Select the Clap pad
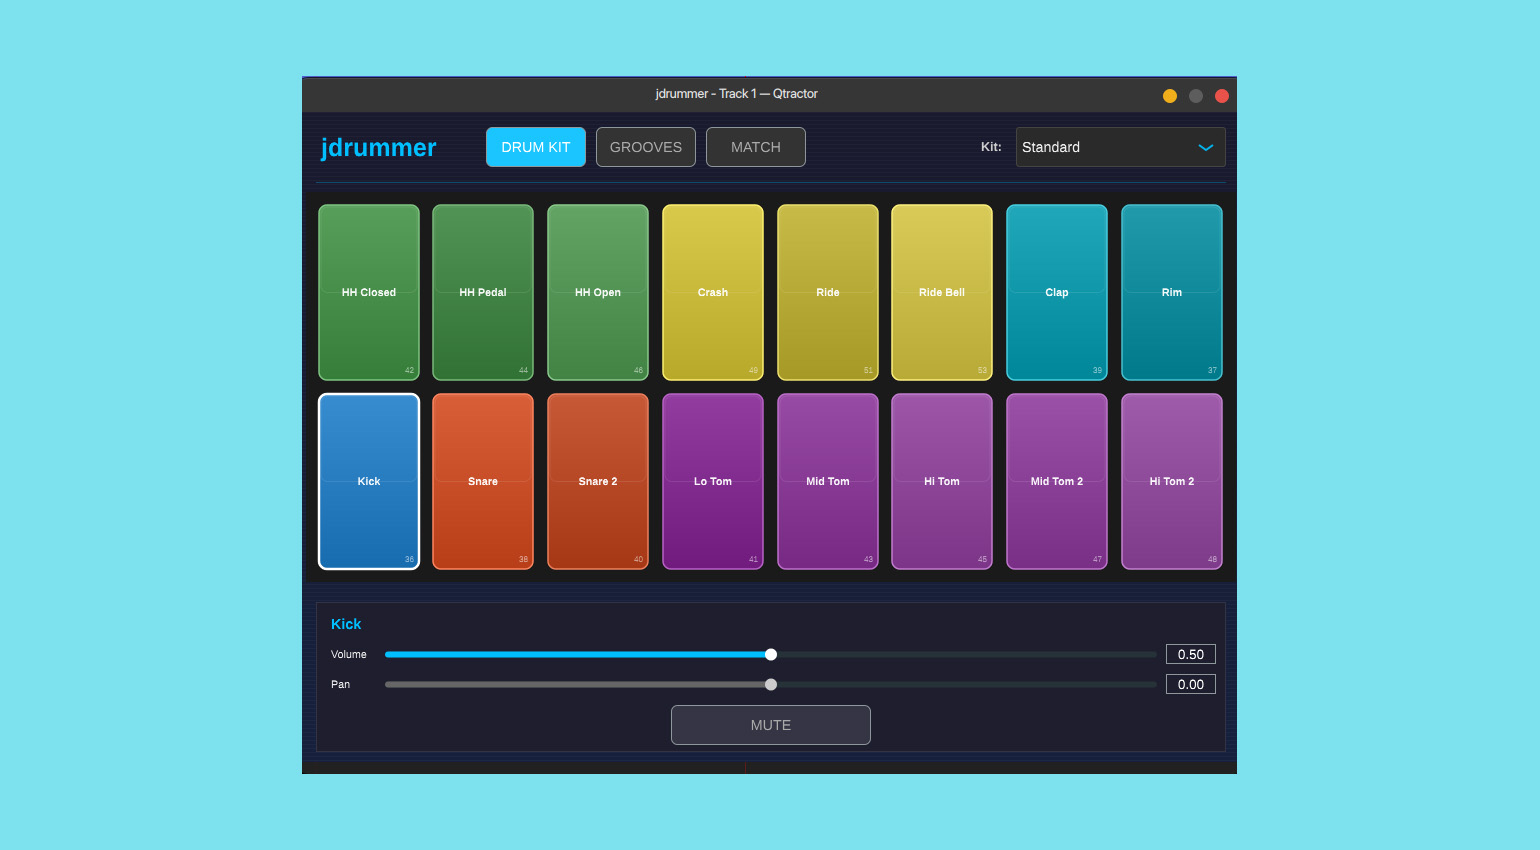 pyautogui.click(x=1057, y=292)
